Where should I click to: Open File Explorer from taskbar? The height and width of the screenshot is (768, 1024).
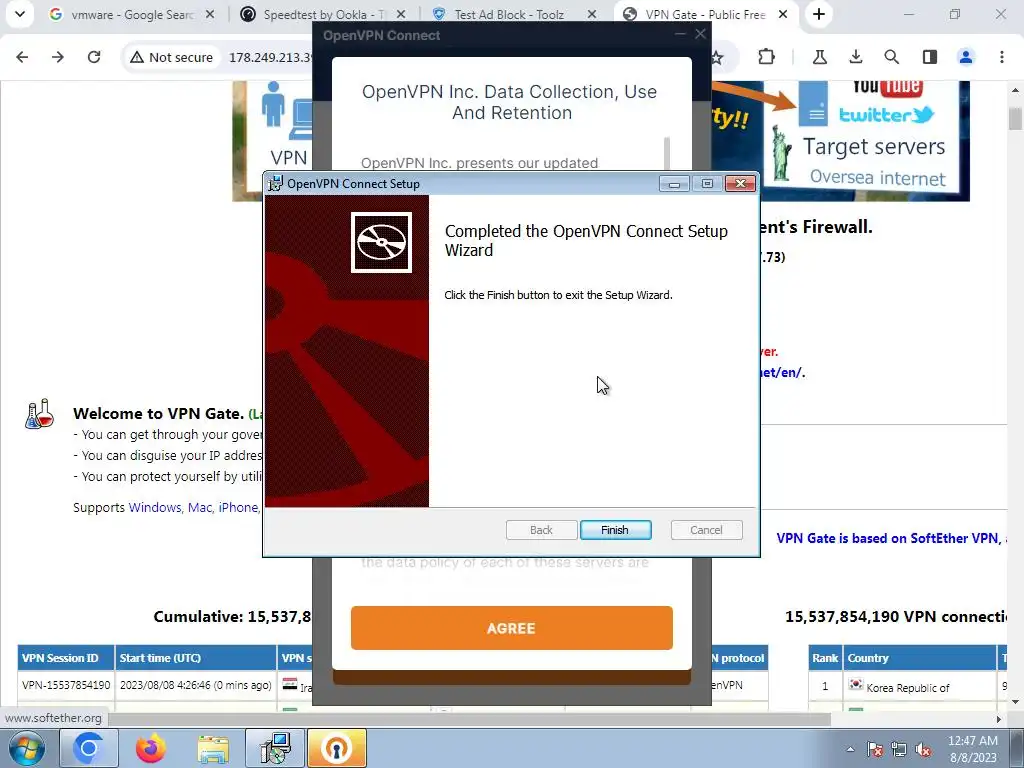pyautogui.click(x=213, y=748)
